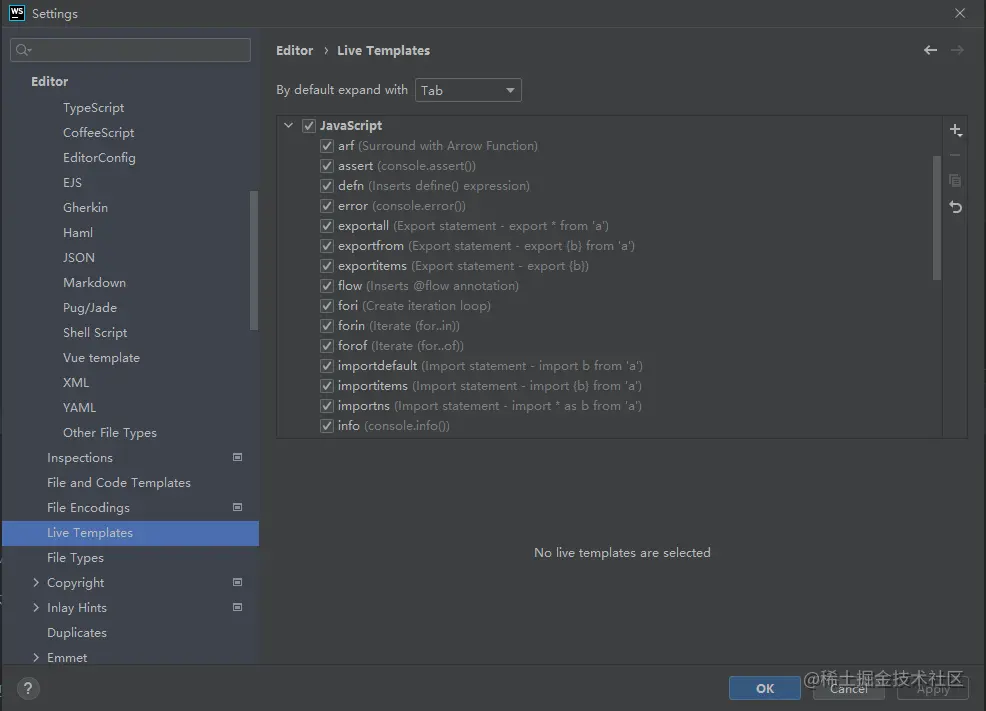Click the add template plus icon

(x=955, y=130)
